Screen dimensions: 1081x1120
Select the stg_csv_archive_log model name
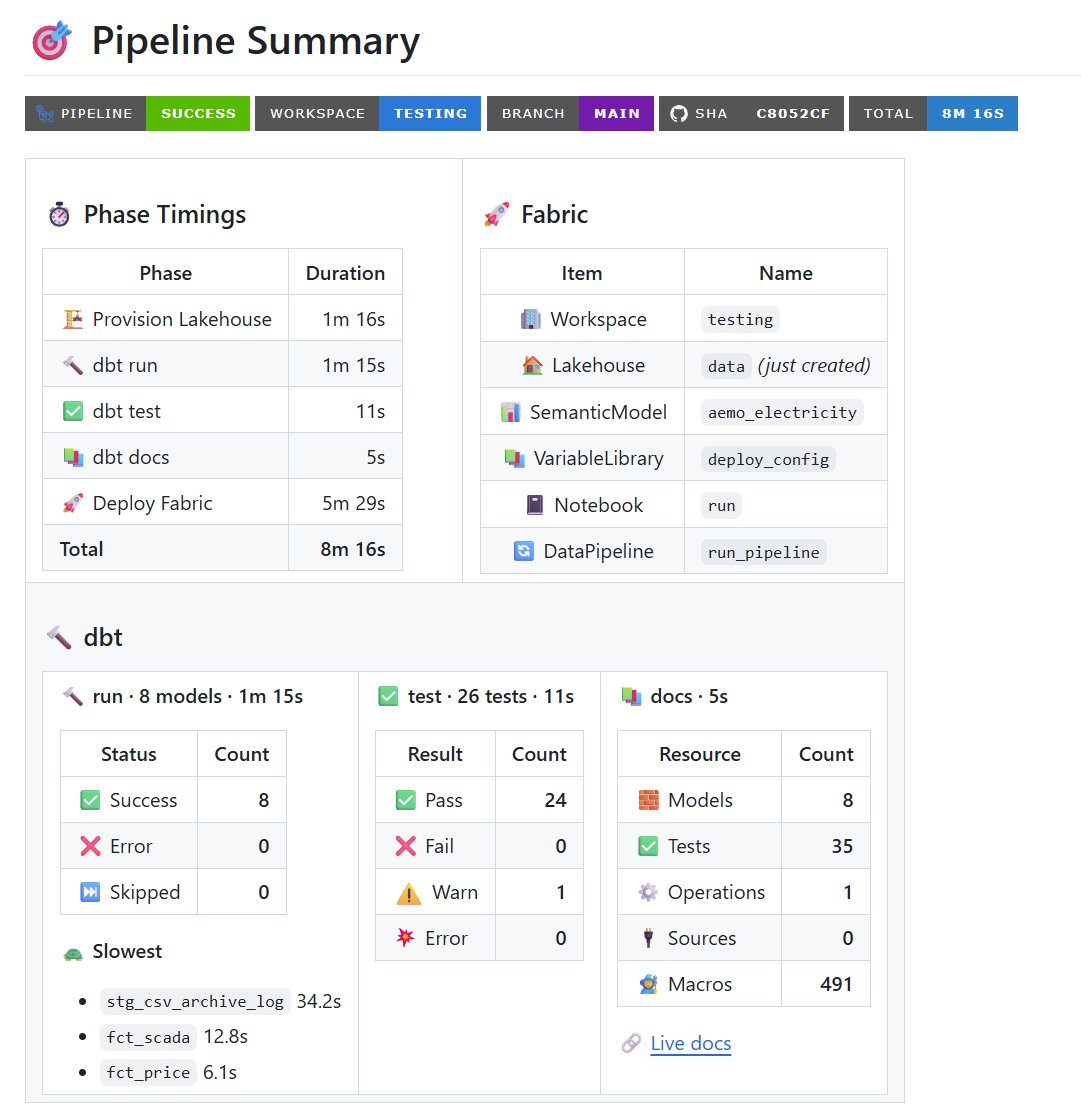click(195, 1001)
